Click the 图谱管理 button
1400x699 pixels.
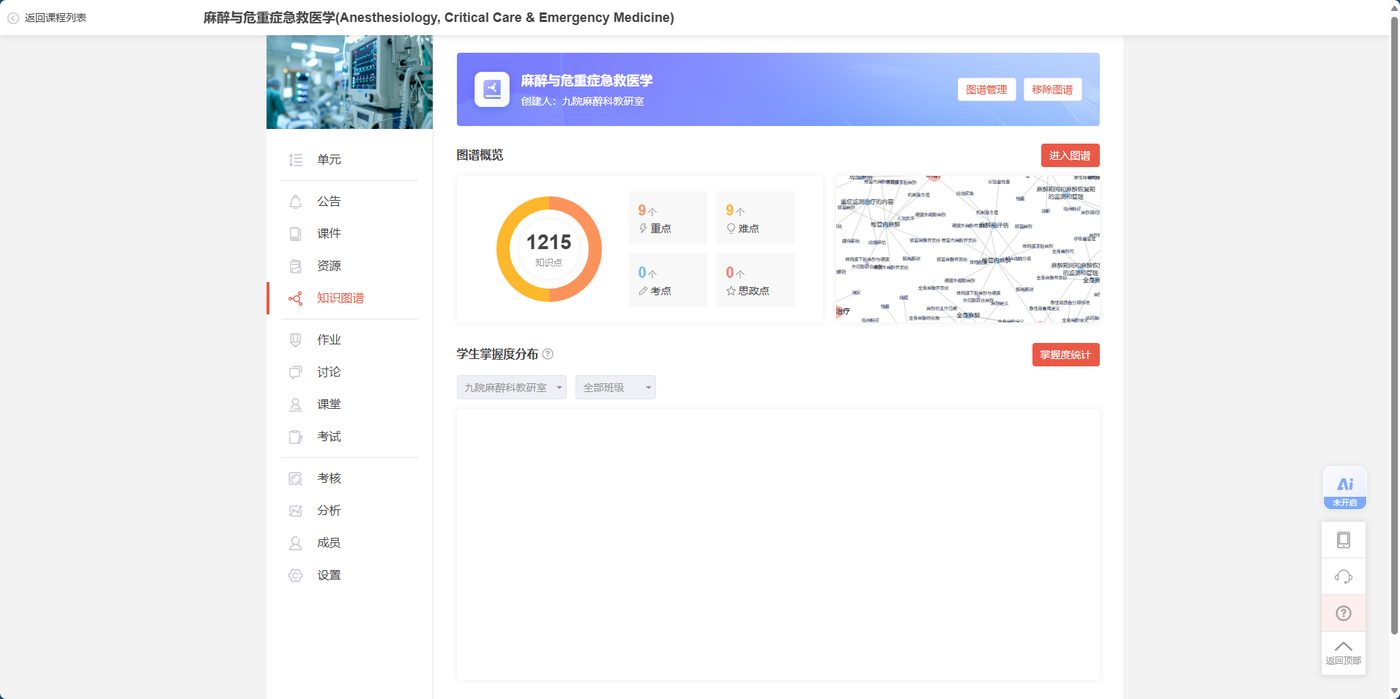pyautogui.click(x=986, y=90)
